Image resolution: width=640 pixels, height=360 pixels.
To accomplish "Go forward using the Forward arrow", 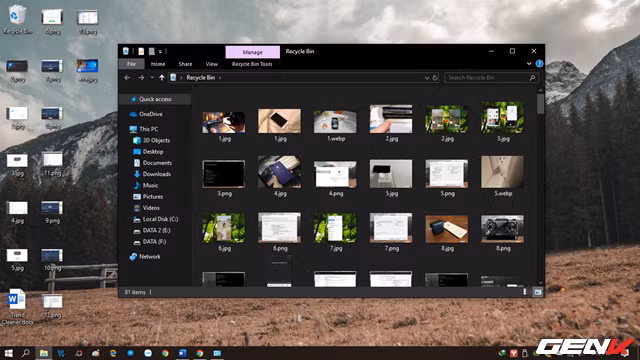I will (x=141, y=78).
